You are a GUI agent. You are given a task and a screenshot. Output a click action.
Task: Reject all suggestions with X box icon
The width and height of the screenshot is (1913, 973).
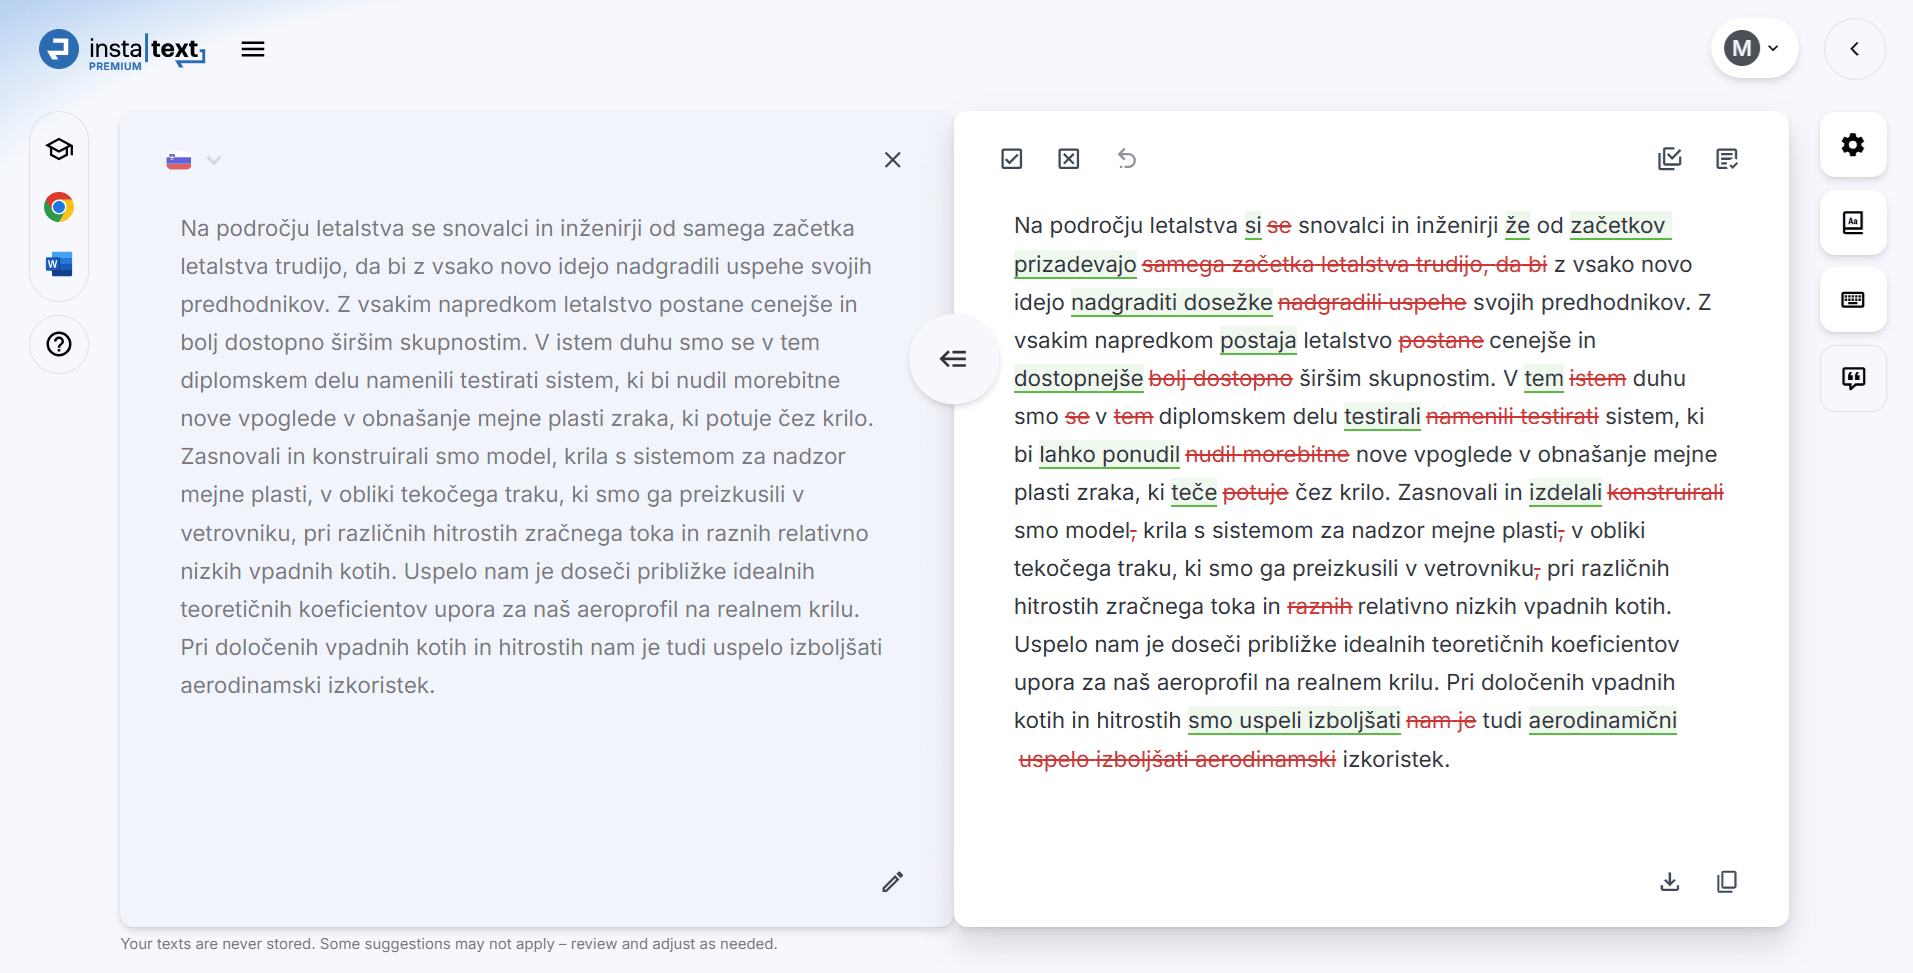pos(1068,159)
